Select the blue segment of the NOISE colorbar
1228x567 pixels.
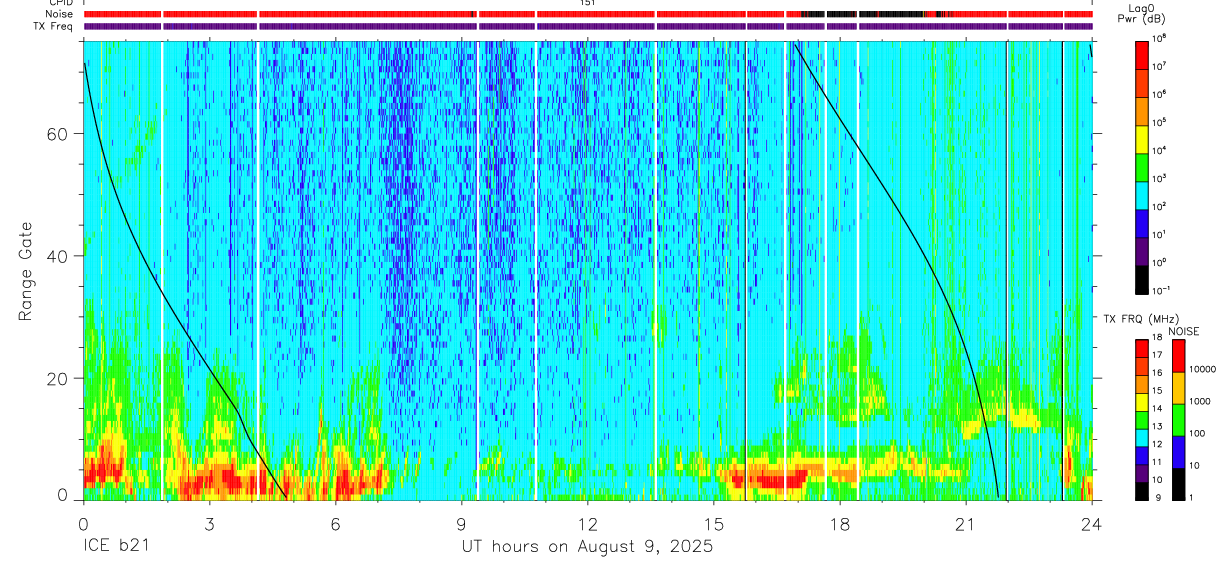1178,452
